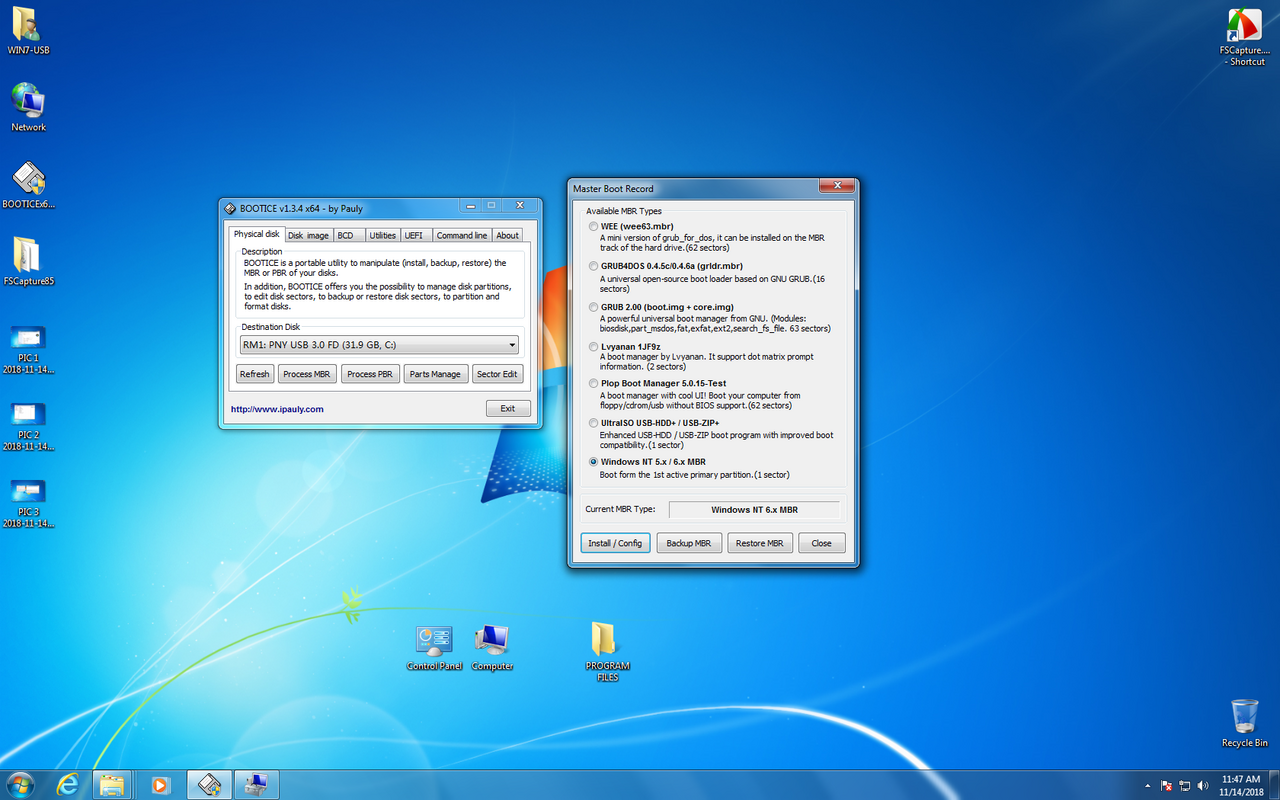Click the Process MBR button
Screen dimensions: 1280x800
[x=306, y=374]
